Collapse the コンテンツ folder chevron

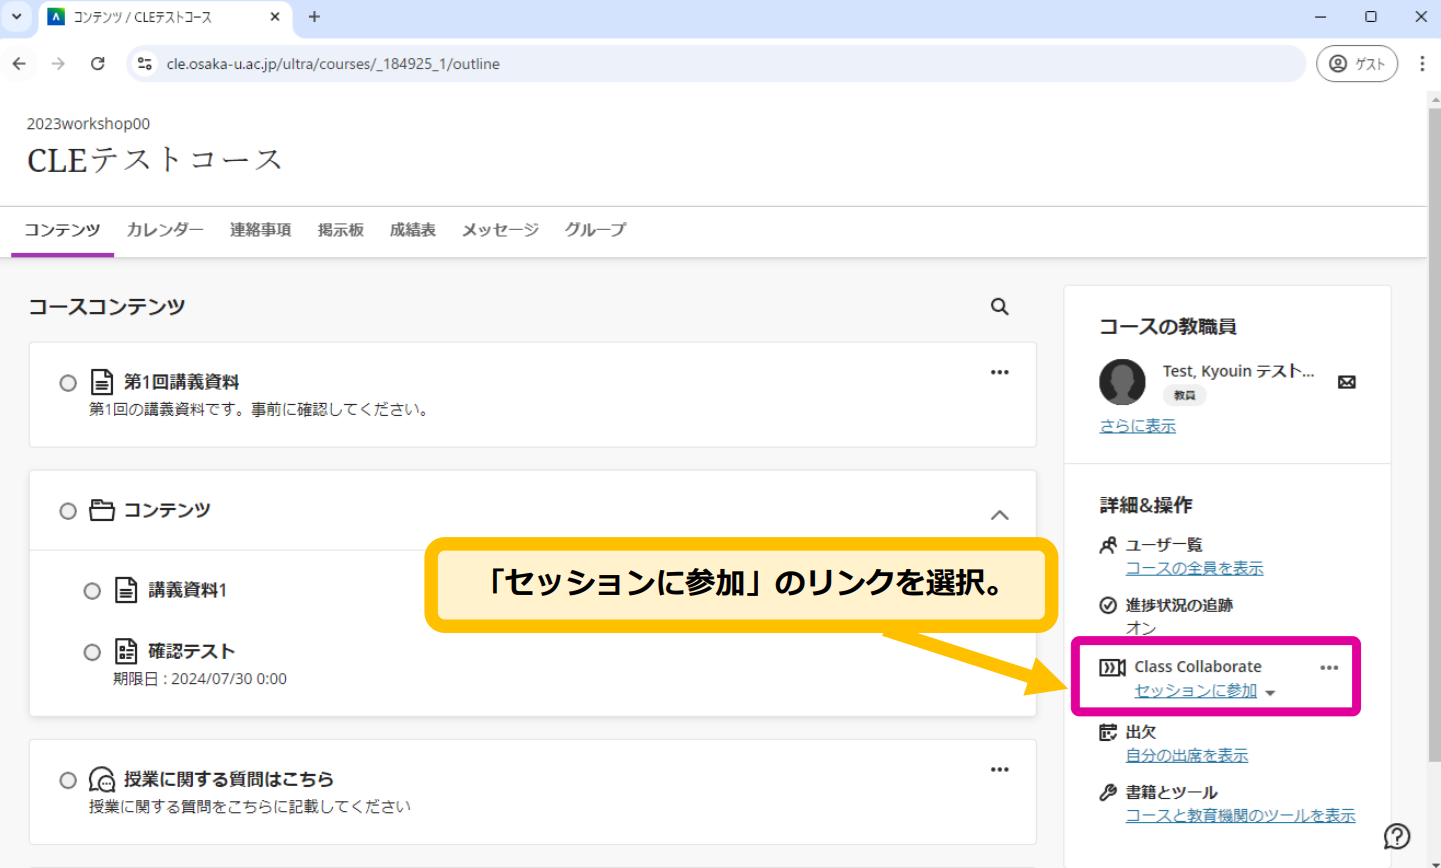click(x=999, y=514)
